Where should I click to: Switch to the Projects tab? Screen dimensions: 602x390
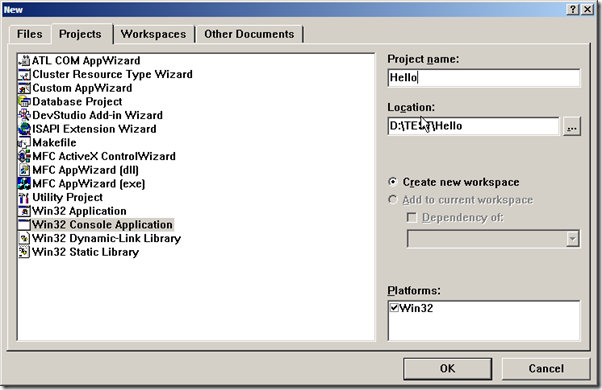80,34
